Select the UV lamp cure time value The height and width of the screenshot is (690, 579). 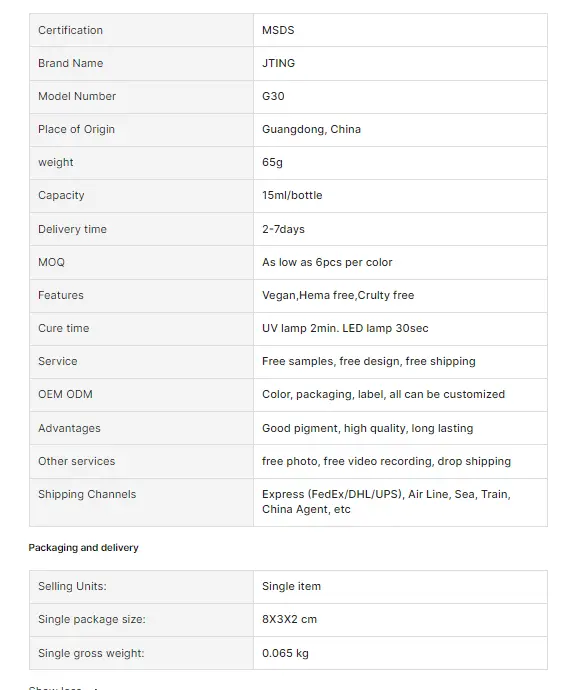(345, 328)
